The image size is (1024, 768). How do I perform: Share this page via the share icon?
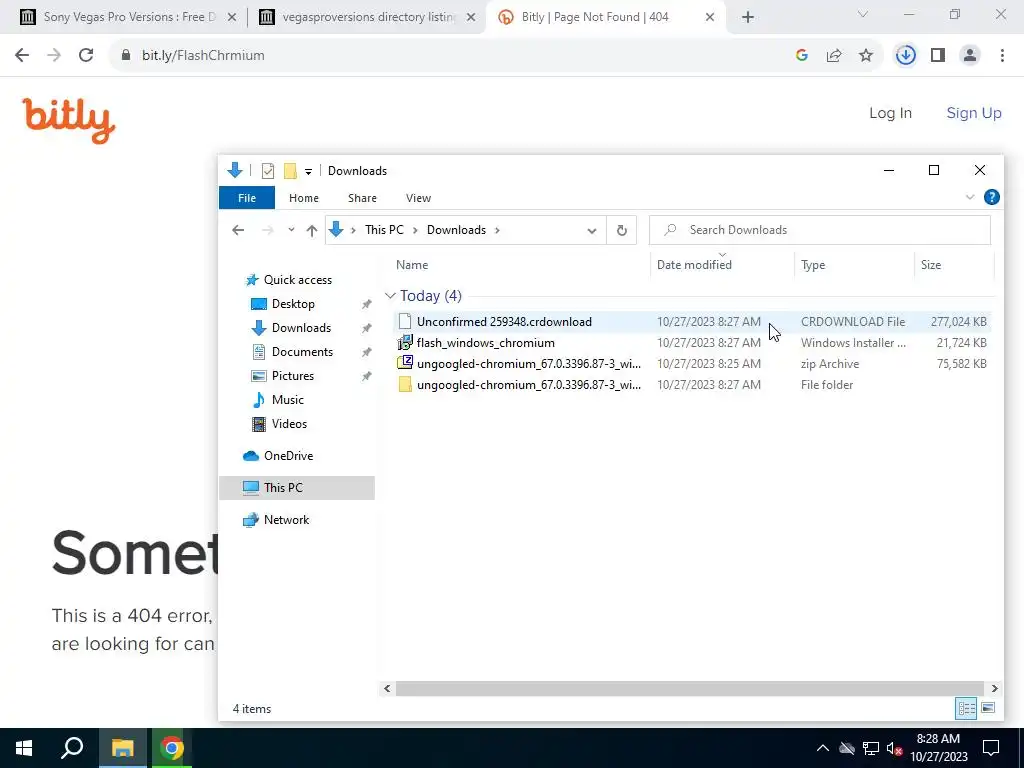tap(834, 56)
